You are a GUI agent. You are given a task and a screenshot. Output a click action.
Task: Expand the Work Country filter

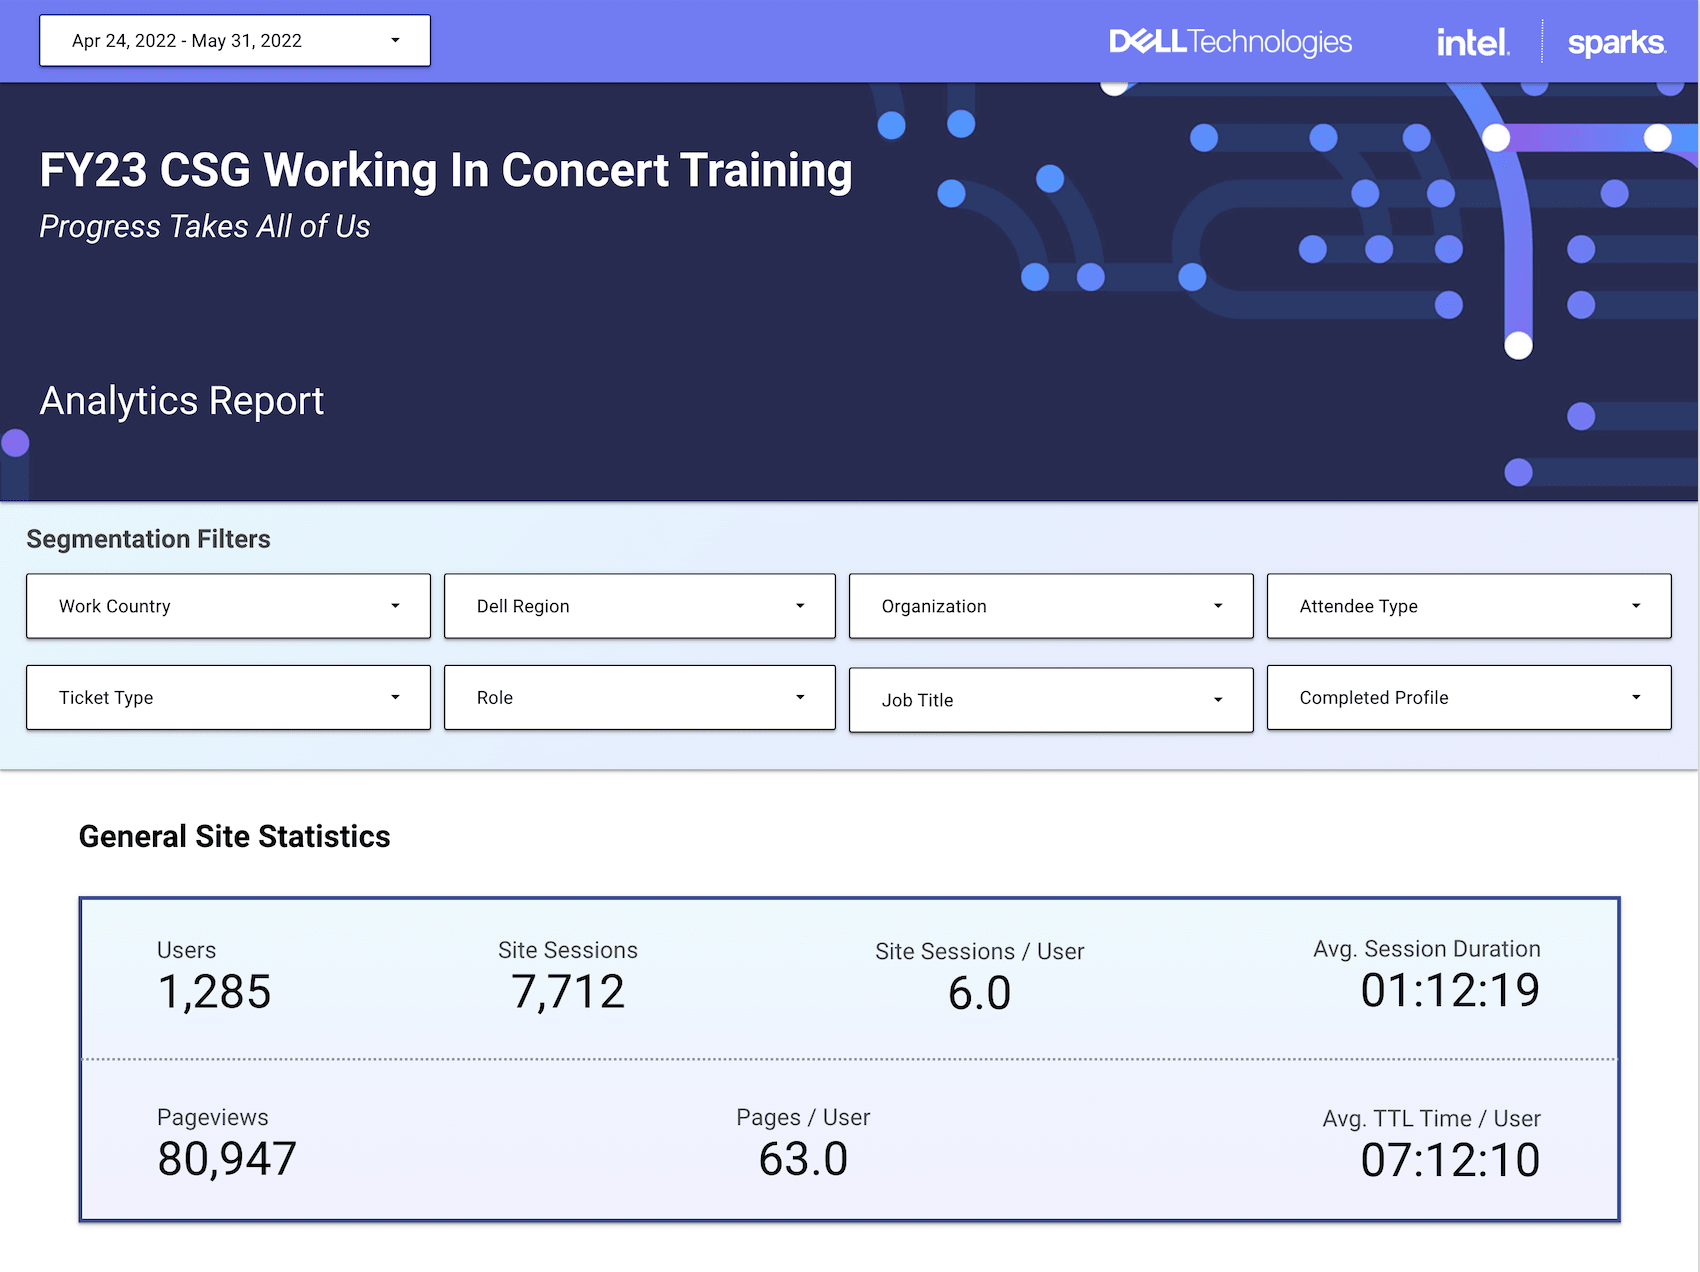pyautogui.click(x=228, y=606)
